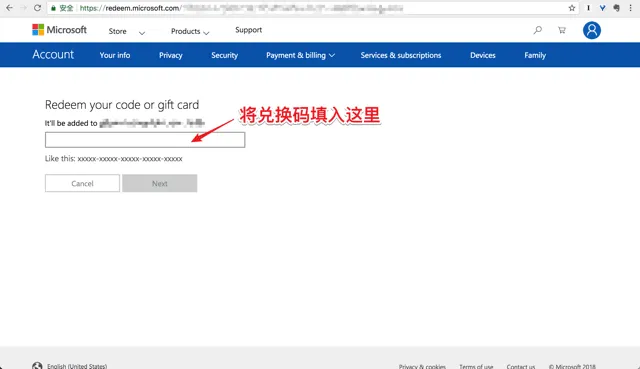Open the Support menu link
Image resolution: width=640 pixels, height=369 pixels.
[x=249, y=30]
